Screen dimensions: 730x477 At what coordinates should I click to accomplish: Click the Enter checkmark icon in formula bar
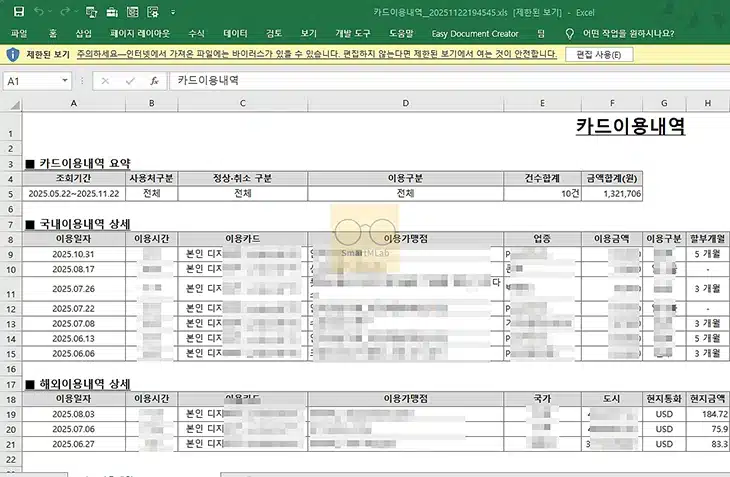coord(130,81)
